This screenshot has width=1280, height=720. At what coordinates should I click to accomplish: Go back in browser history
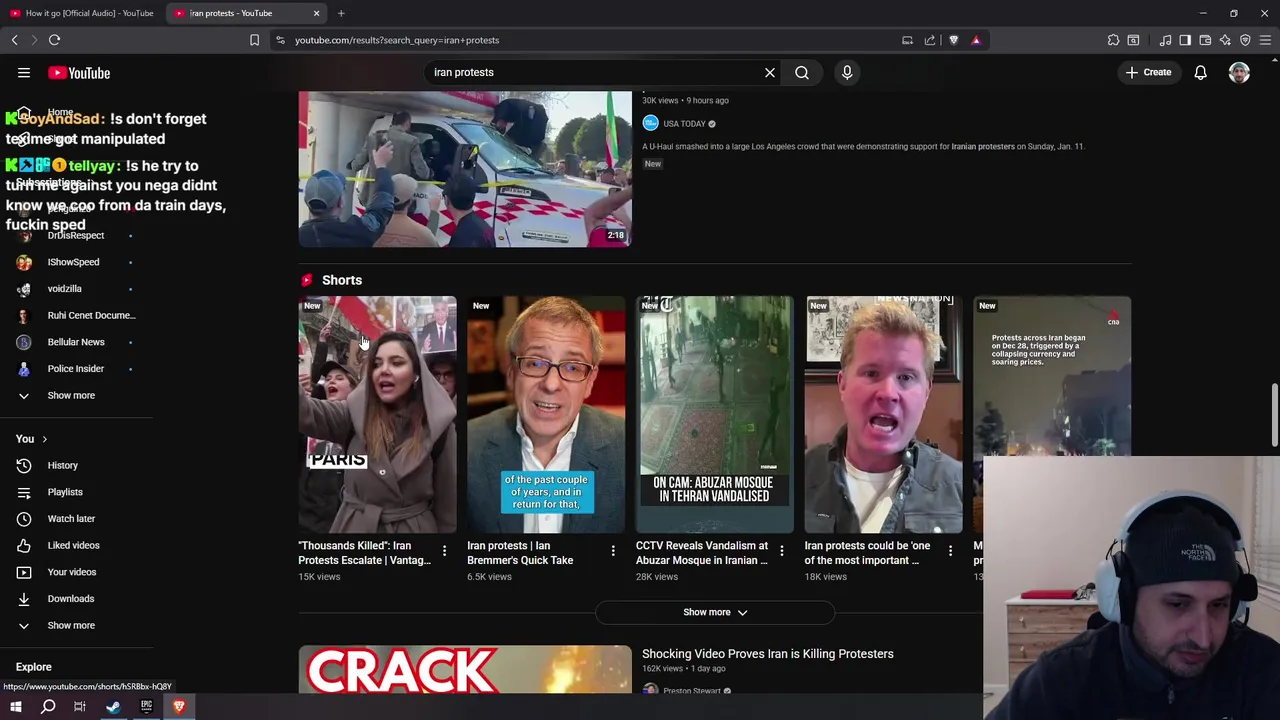click(x=14, y=40)
